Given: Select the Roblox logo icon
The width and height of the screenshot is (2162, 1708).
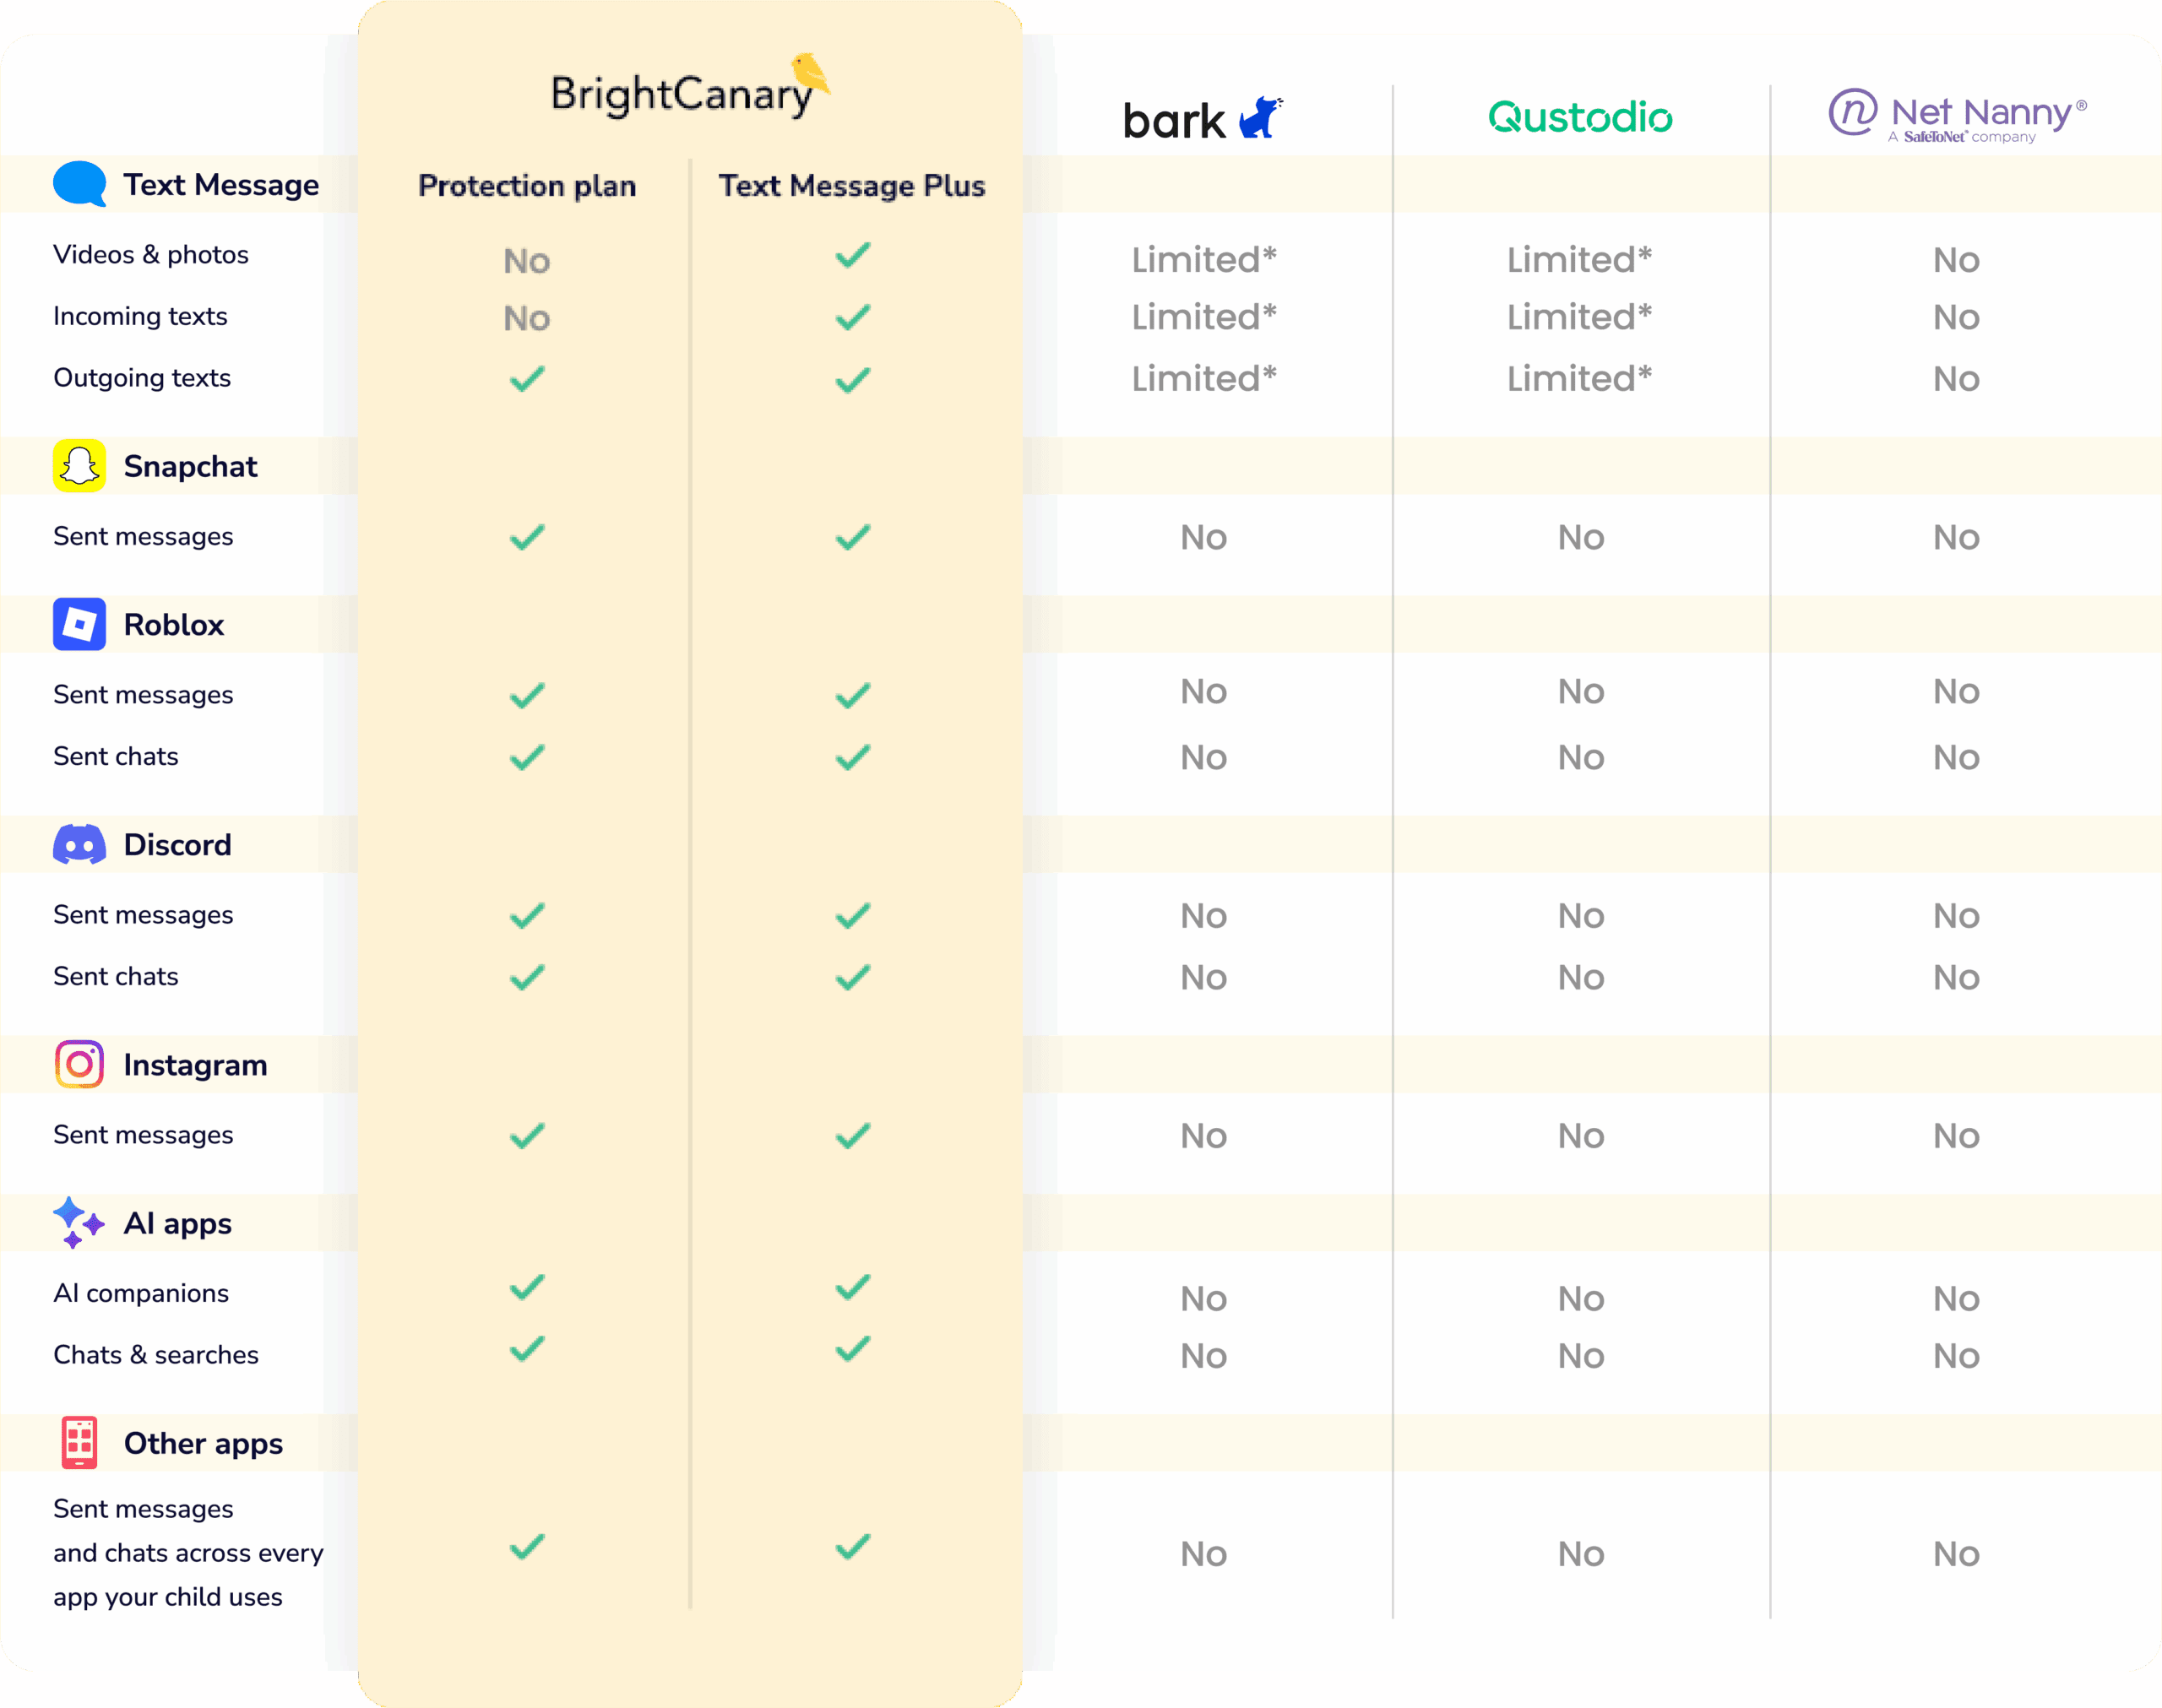Looking at the screenshot, I should tap(79, 624).
